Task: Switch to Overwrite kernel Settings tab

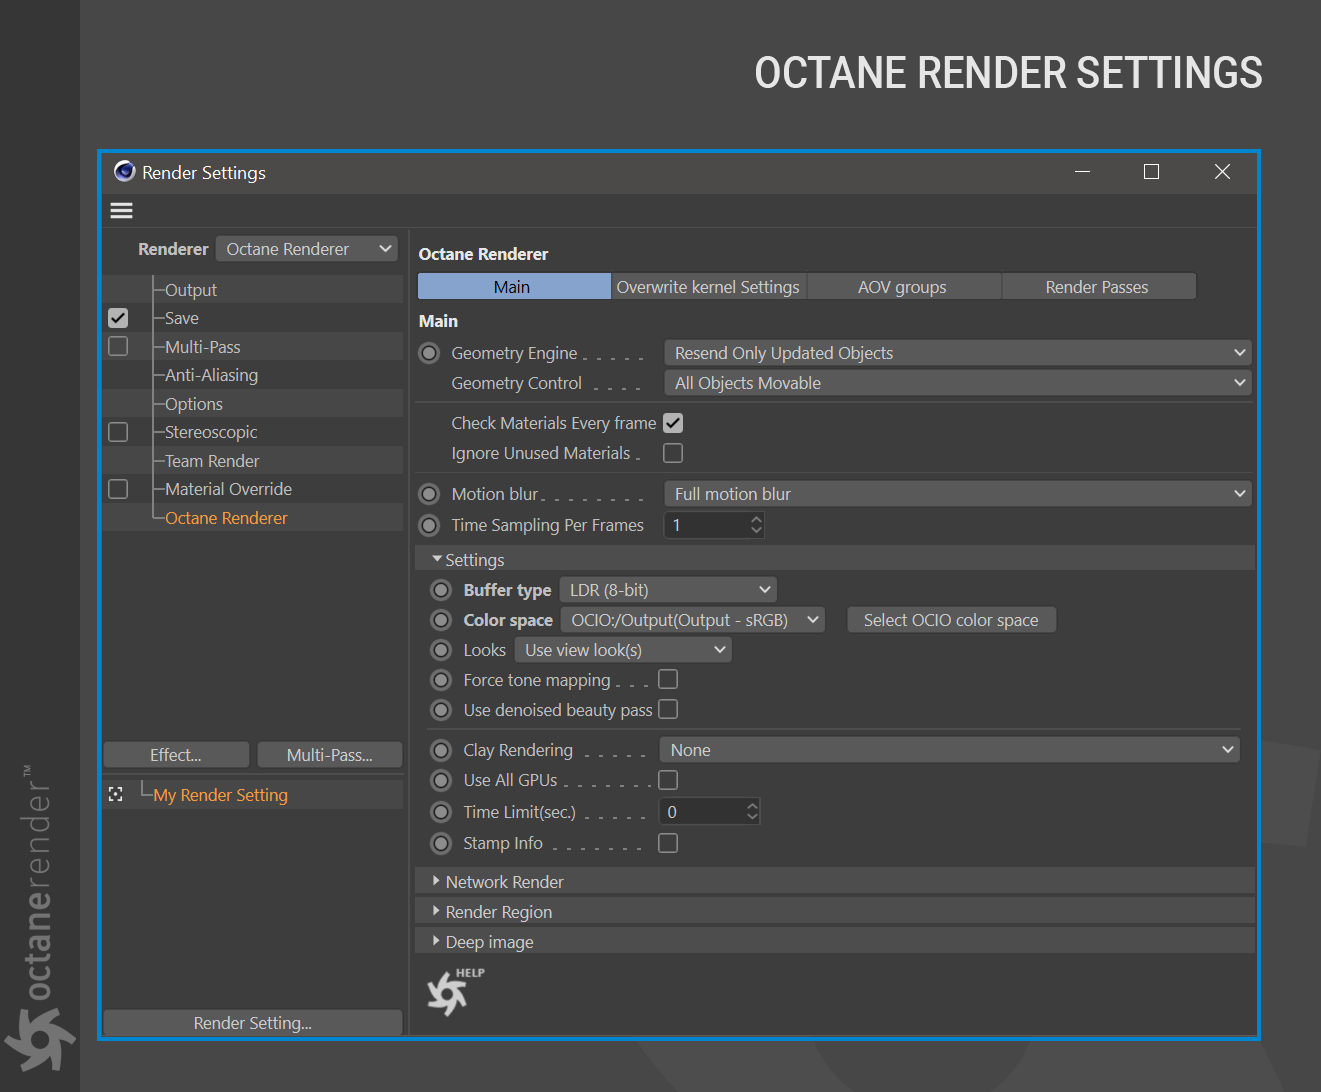Action: click(708, 287)
